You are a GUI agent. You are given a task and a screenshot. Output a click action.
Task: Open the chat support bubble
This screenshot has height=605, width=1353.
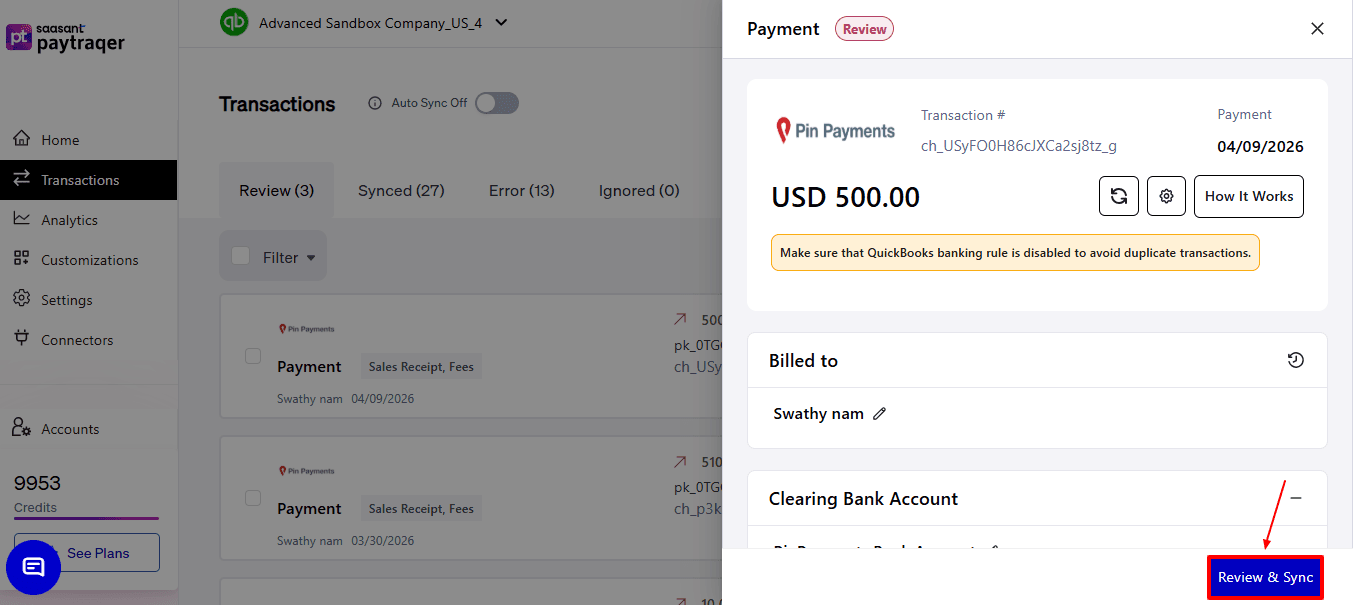pos(33,567)
